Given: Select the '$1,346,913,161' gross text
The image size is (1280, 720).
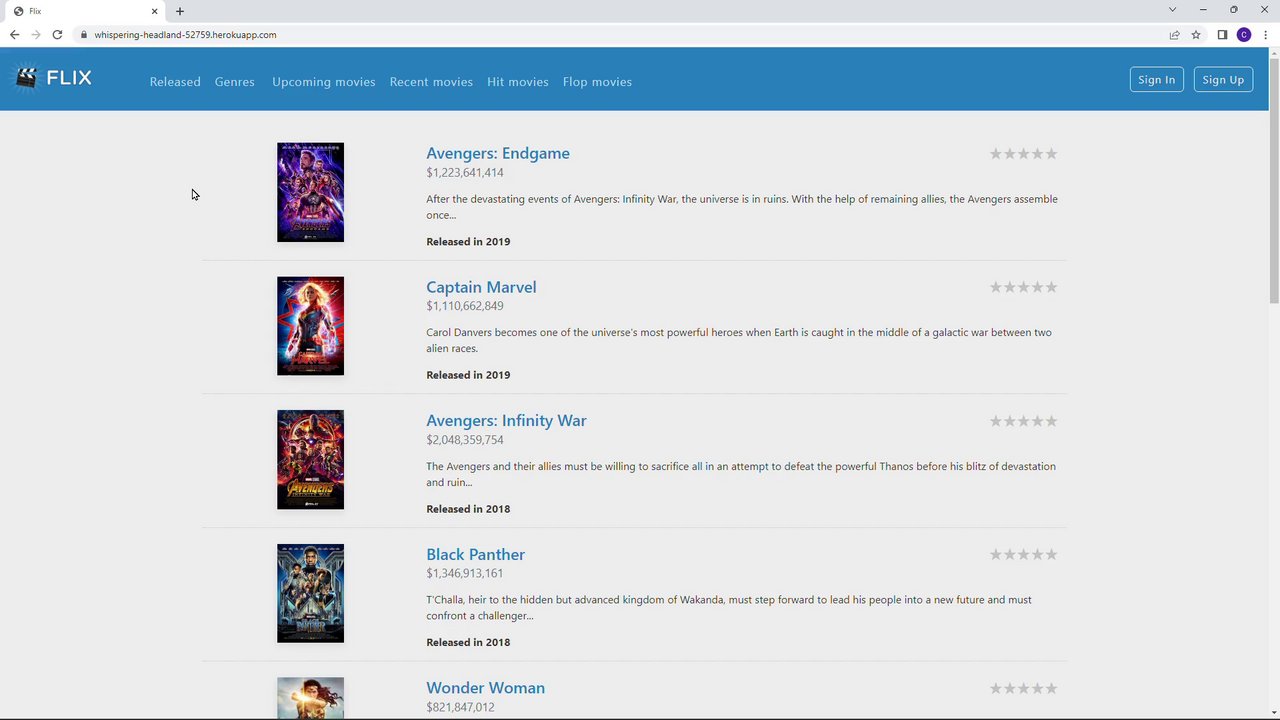Looking at the screenshot, I should [x=465, y=573].
